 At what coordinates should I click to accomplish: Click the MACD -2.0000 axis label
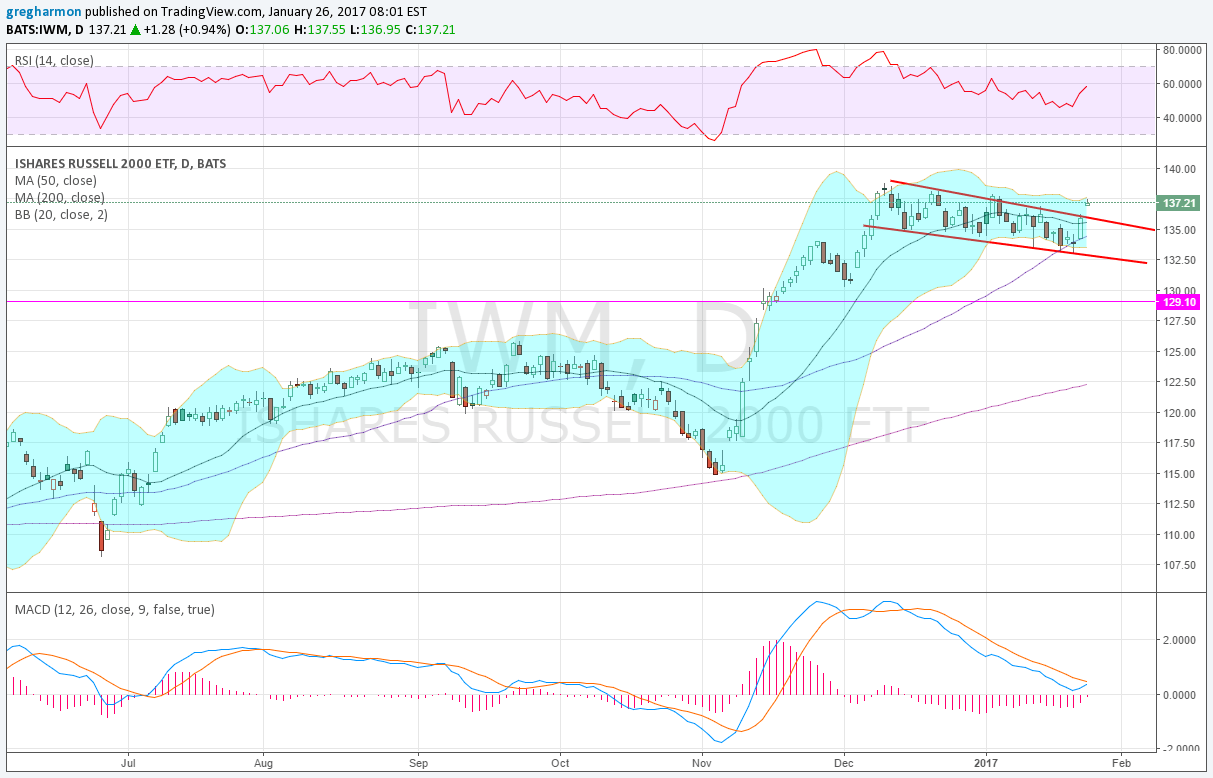[x=1180, y=749]
